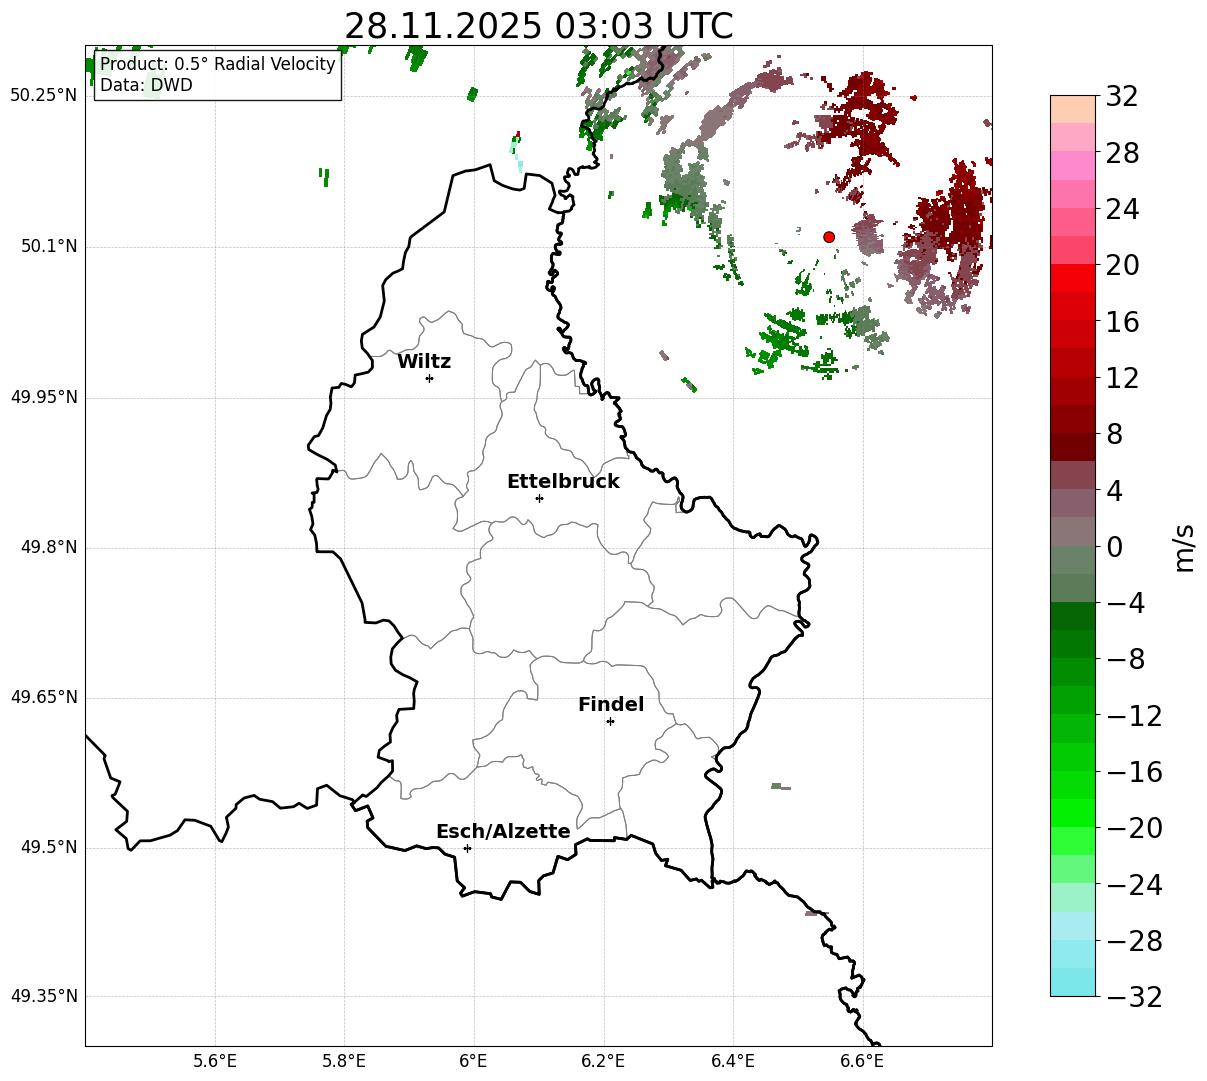Click the "49.95°N" latitude tick label
Viewport: 1207px width, 1081px height.
43,397
